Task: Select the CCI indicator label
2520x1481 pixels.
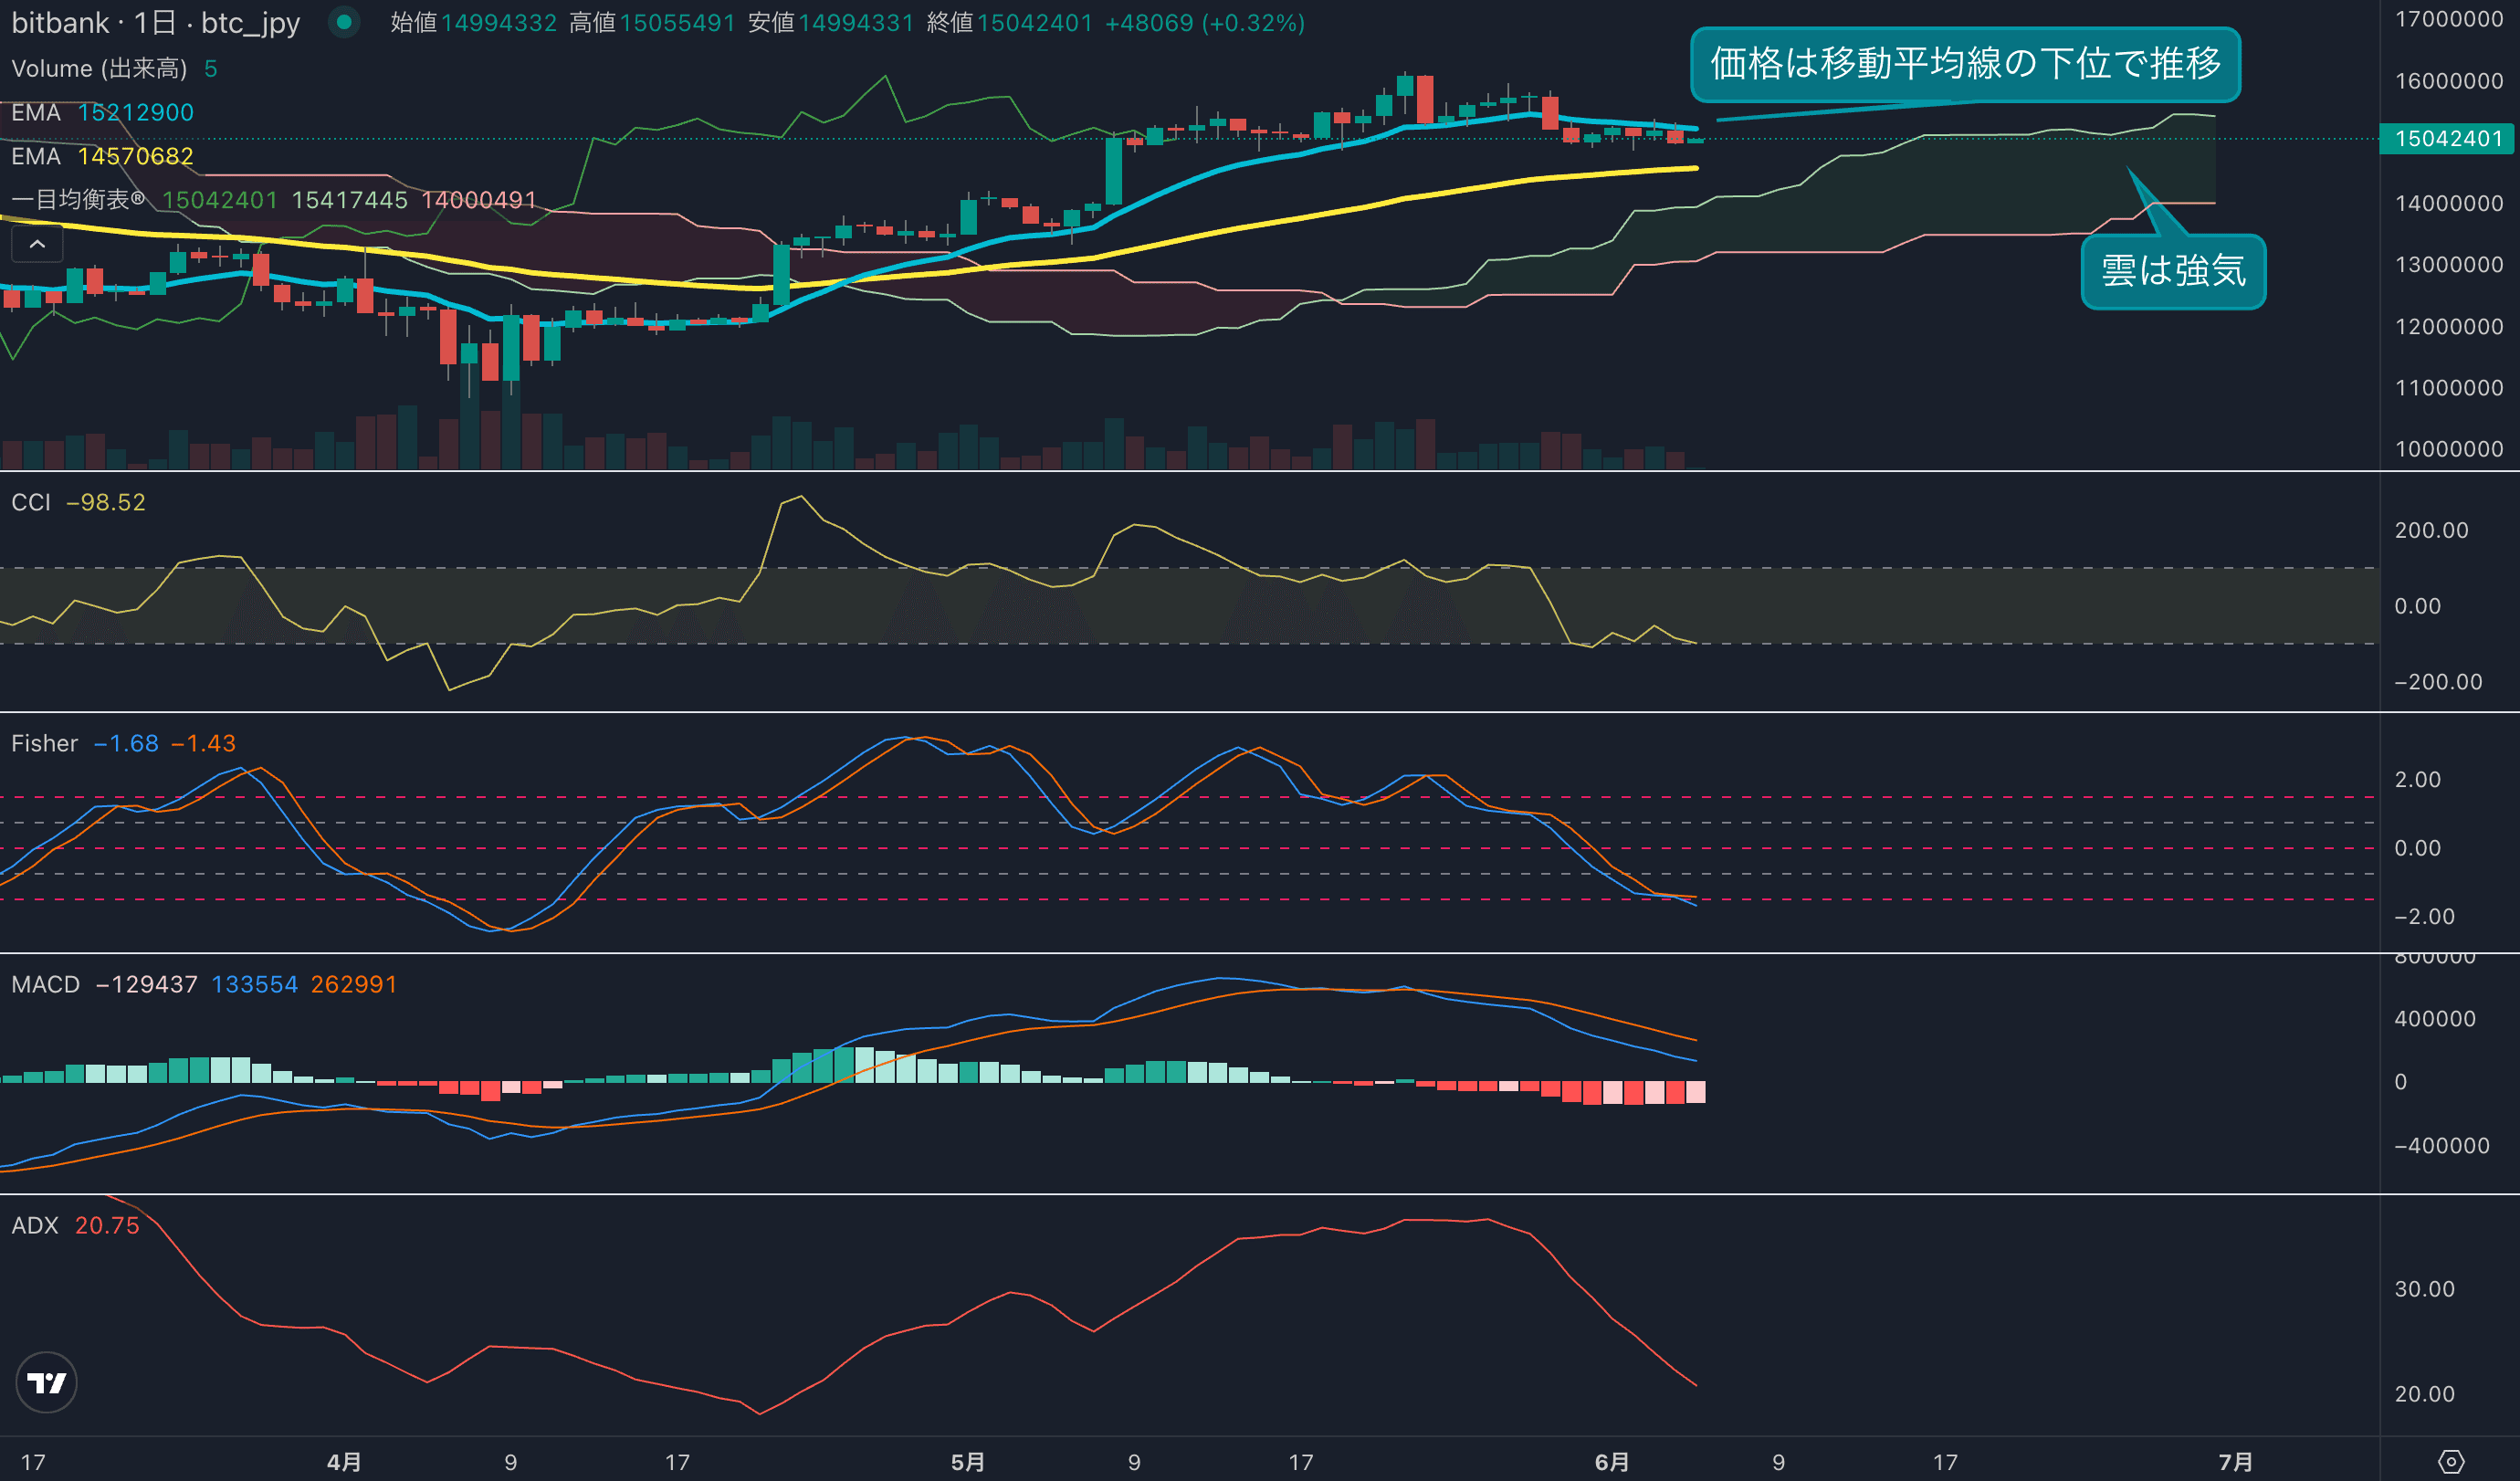Action: (x=30, y=502)
